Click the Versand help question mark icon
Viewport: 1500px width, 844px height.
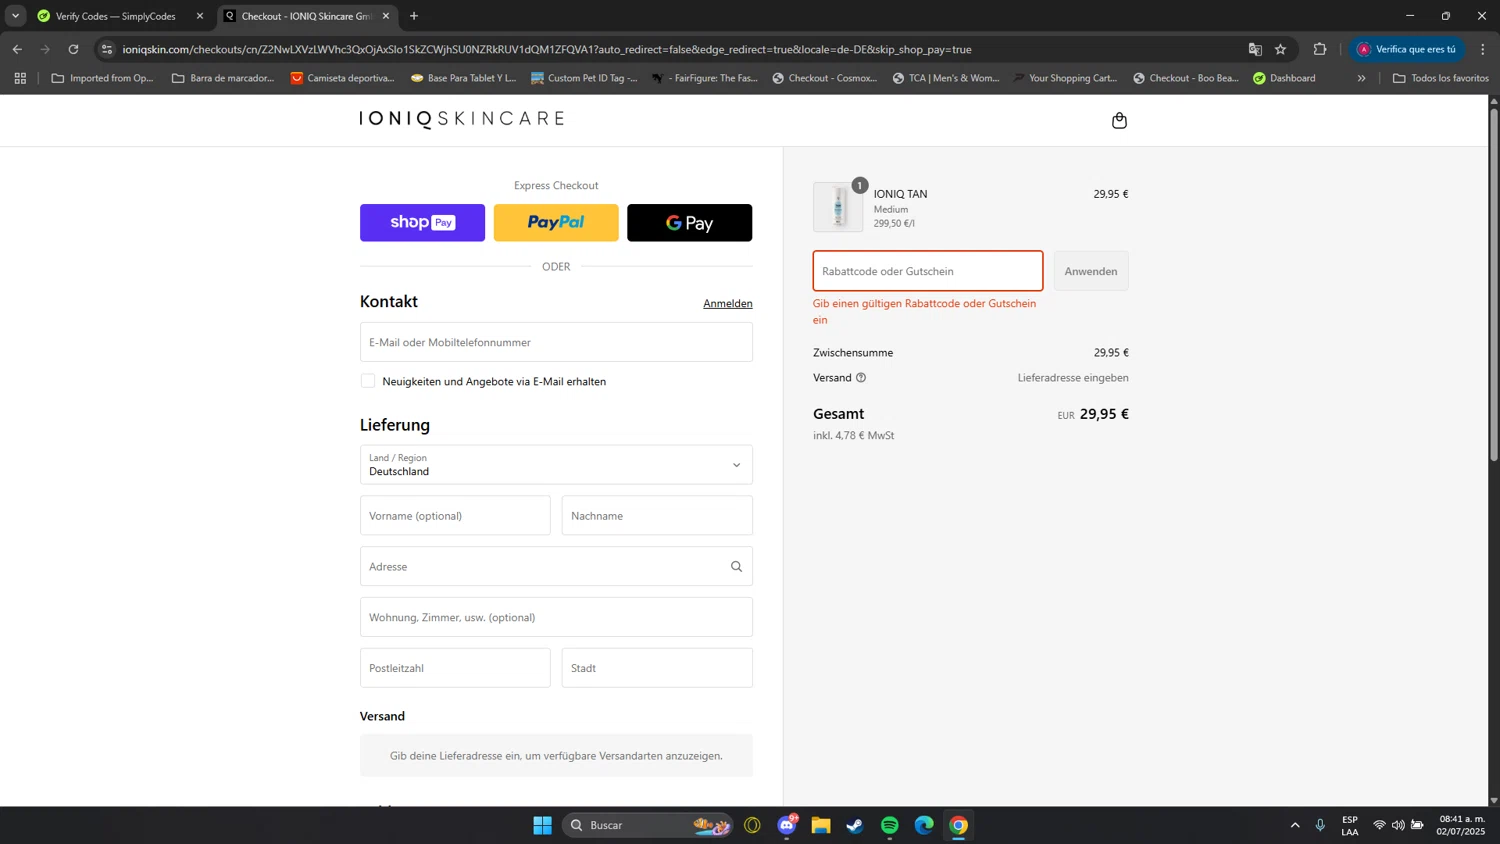(861, 378)
